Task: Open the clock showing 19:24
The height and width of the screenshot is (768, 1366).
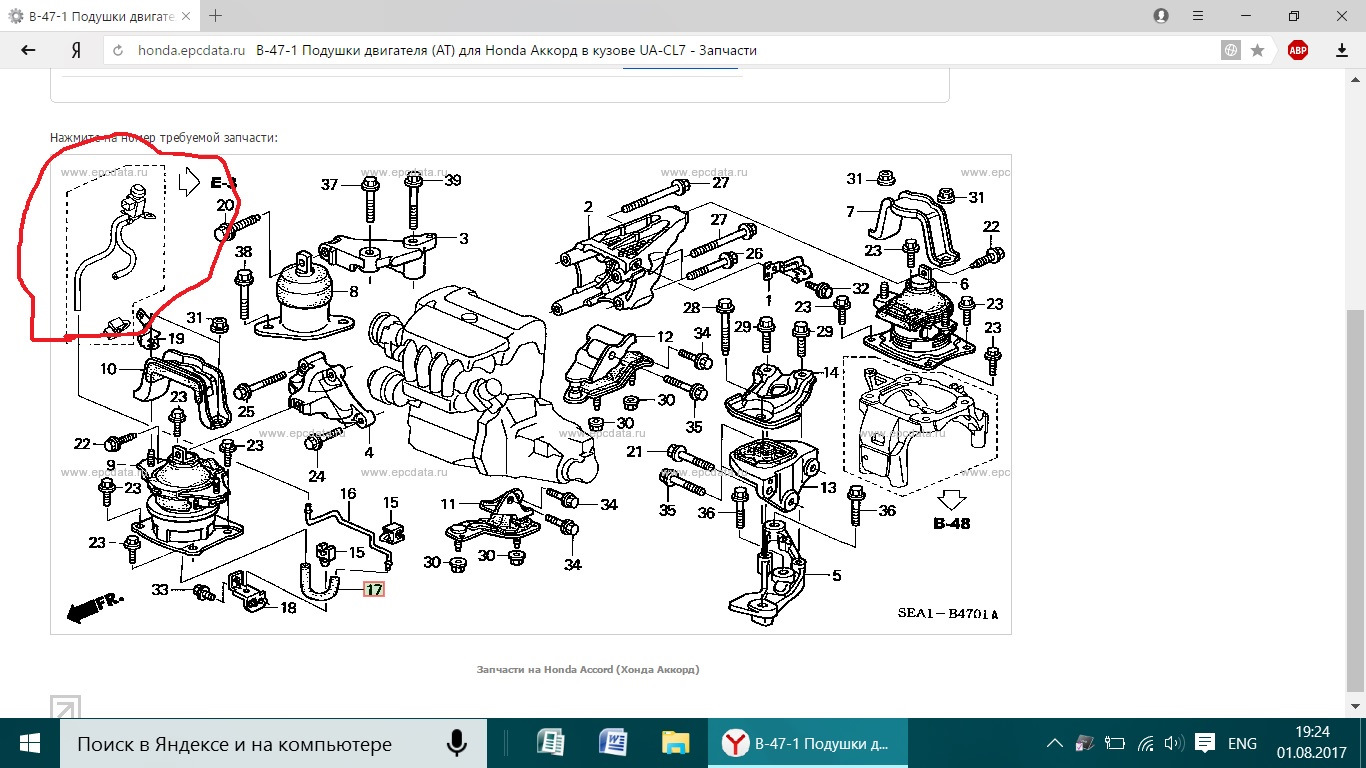Action: [x=1312, y=743]
